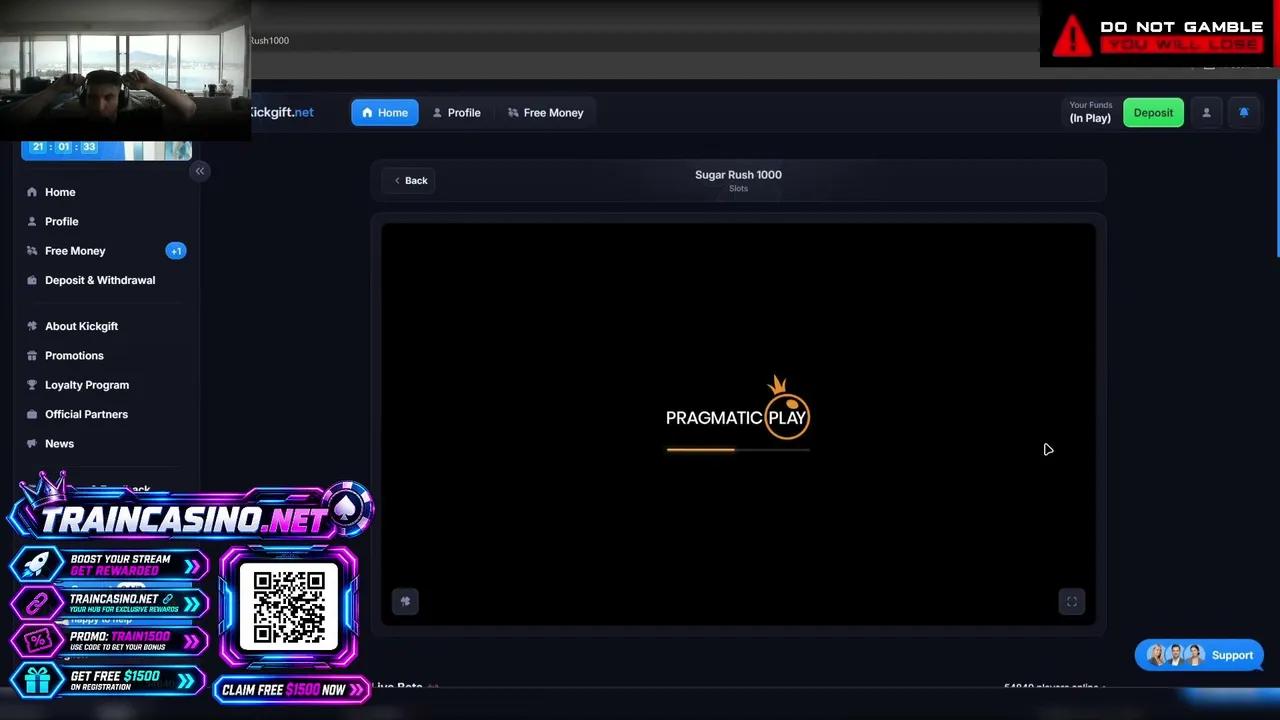Open Deposit & Withdrawal in sidebar
1280x720 pixels.
click(106, 280)
